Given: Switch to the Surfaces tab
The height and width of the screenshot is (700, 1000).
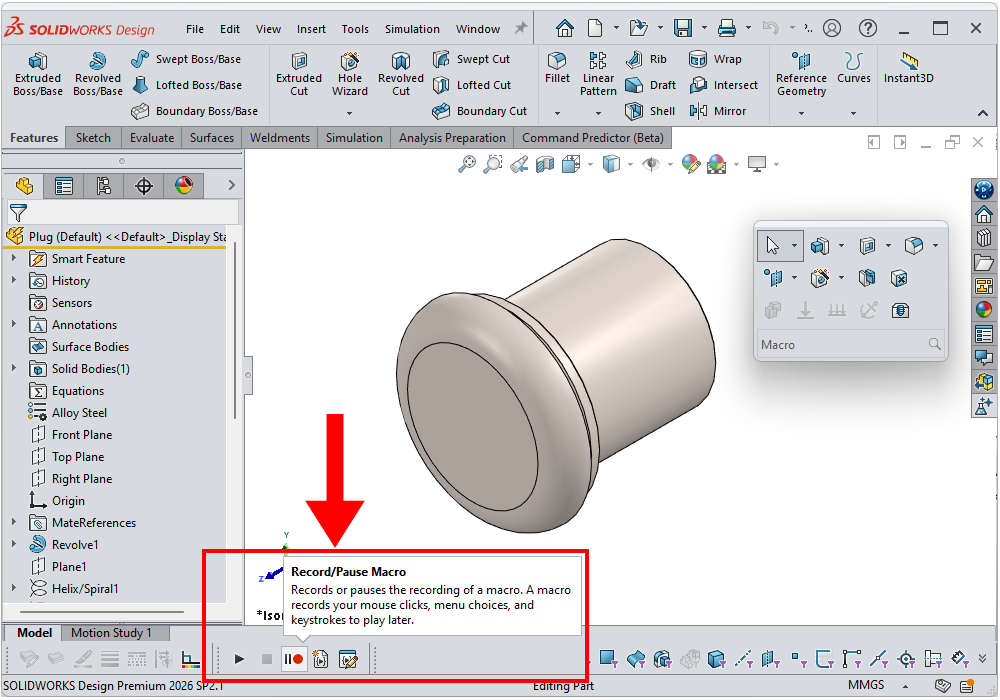Looking at the screenshot, I should [x=212, y=138].
